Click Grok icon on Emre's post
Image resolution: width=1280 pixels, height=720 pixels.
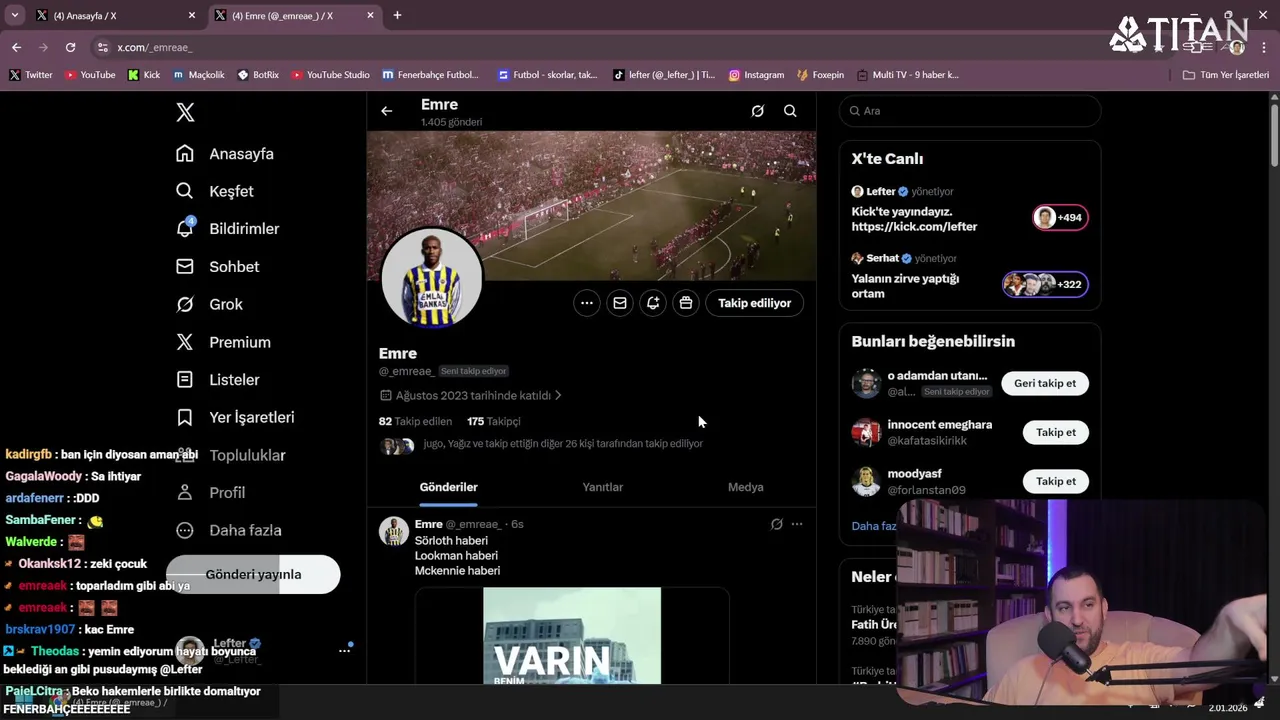(776, 524)
